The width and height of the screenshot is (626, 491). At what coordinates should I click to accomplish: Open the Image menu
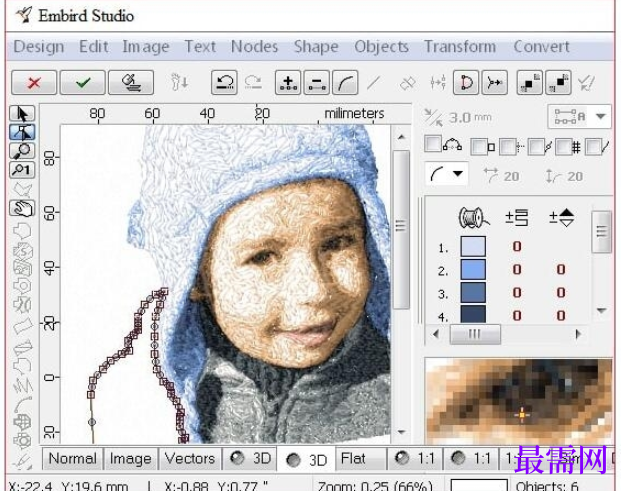point(146,47)
